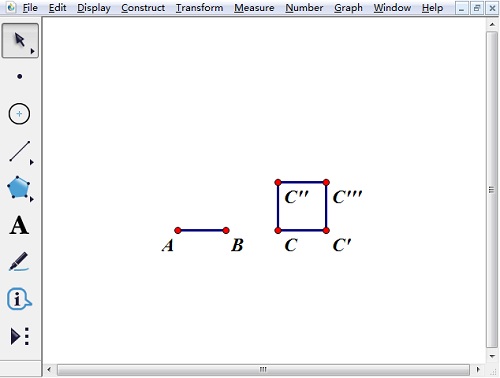Click point C''' of the square
The width and height of the screenshot is (500, 378).
[x=326, y=182]
